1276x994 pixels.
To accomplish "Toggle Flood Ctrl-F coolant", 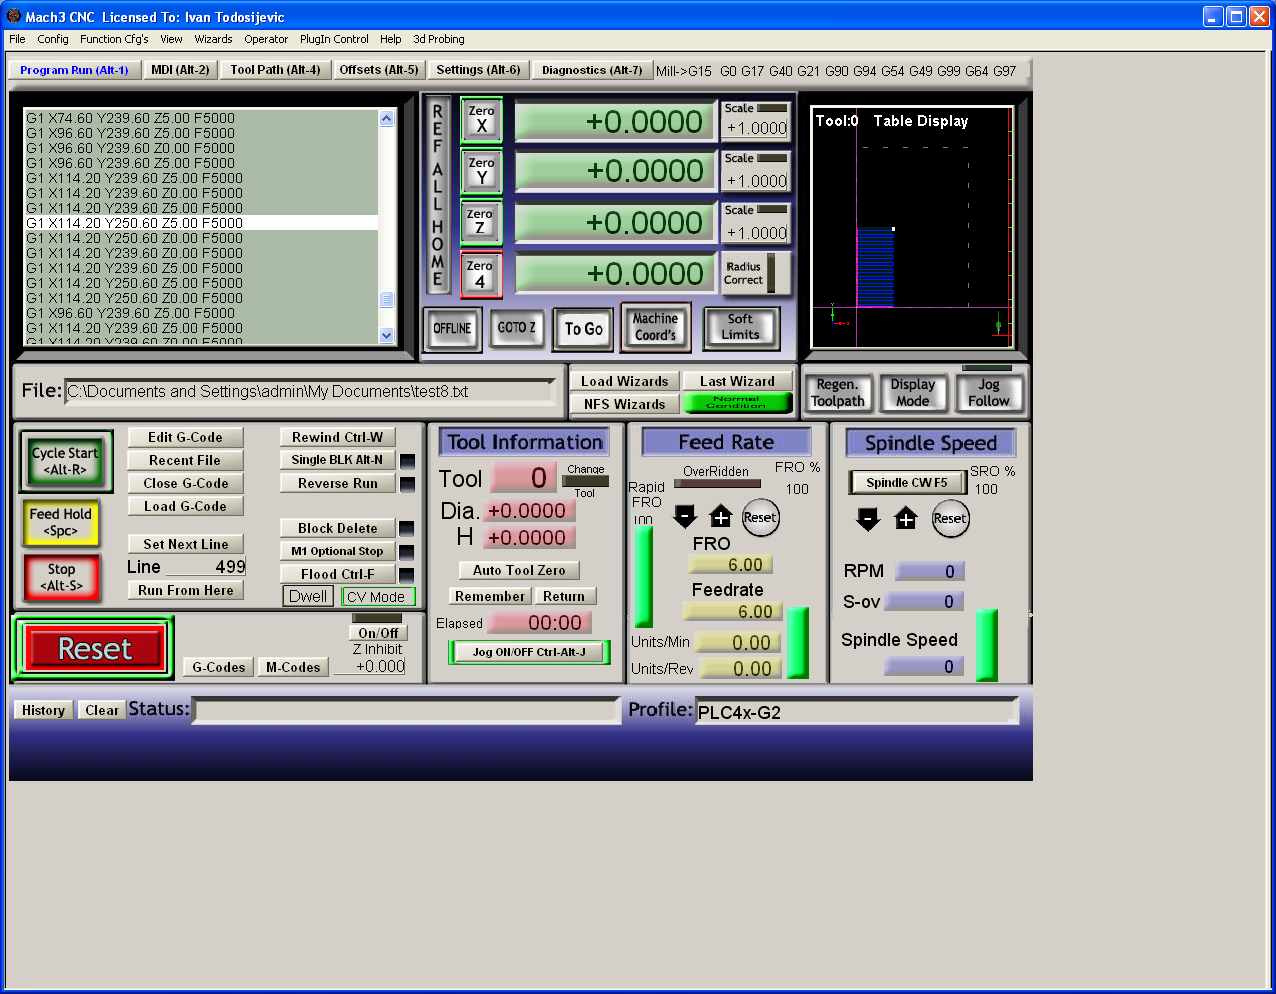I will tap(337, 574).
